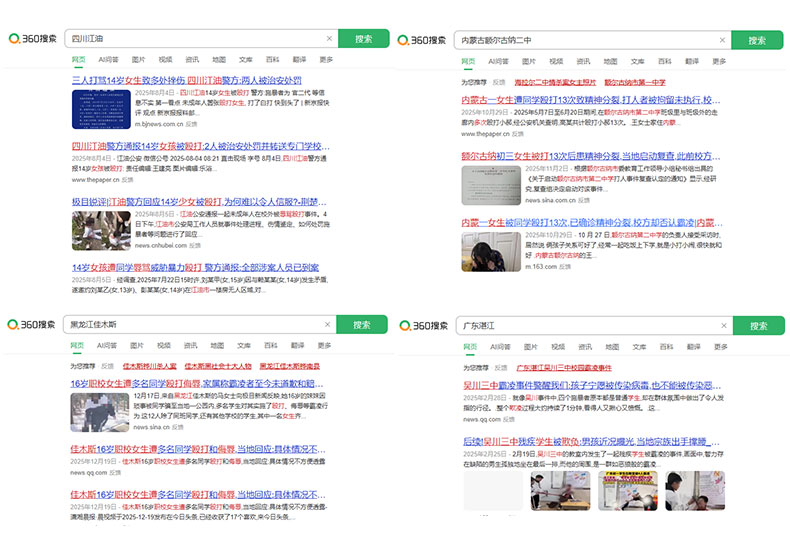790x560 pixels.
Task: Clear the 内蒙古额尔古纳二中 search box with X
Action: pos(722,40)
